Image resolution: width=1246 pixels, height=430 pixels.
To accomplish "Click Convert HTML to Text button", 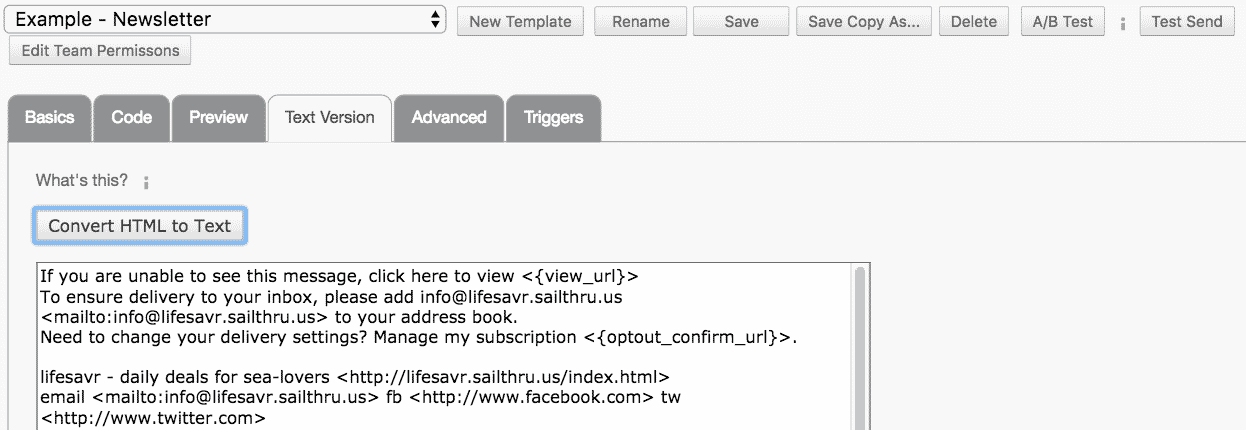I will 140,226.
